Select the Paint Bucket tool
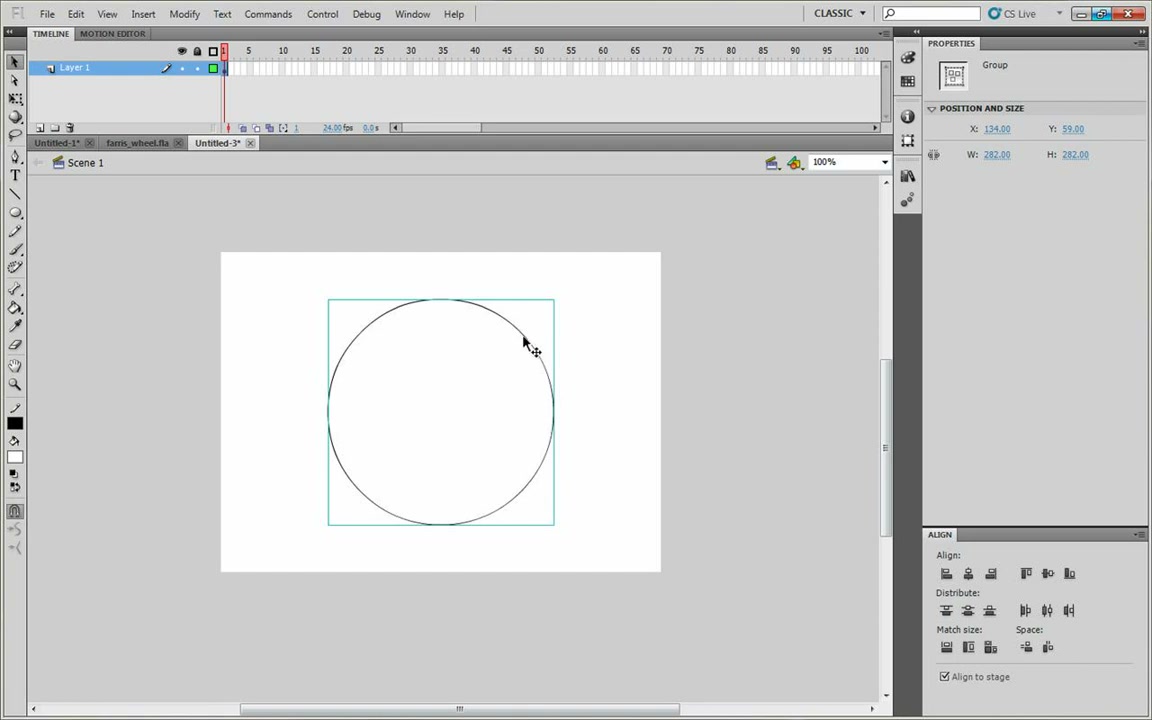 15,308
